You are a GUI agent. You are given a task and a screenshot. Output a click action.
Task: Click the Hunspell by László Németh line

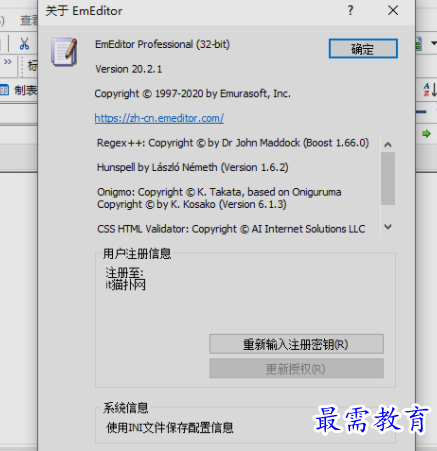click(193, 167)
